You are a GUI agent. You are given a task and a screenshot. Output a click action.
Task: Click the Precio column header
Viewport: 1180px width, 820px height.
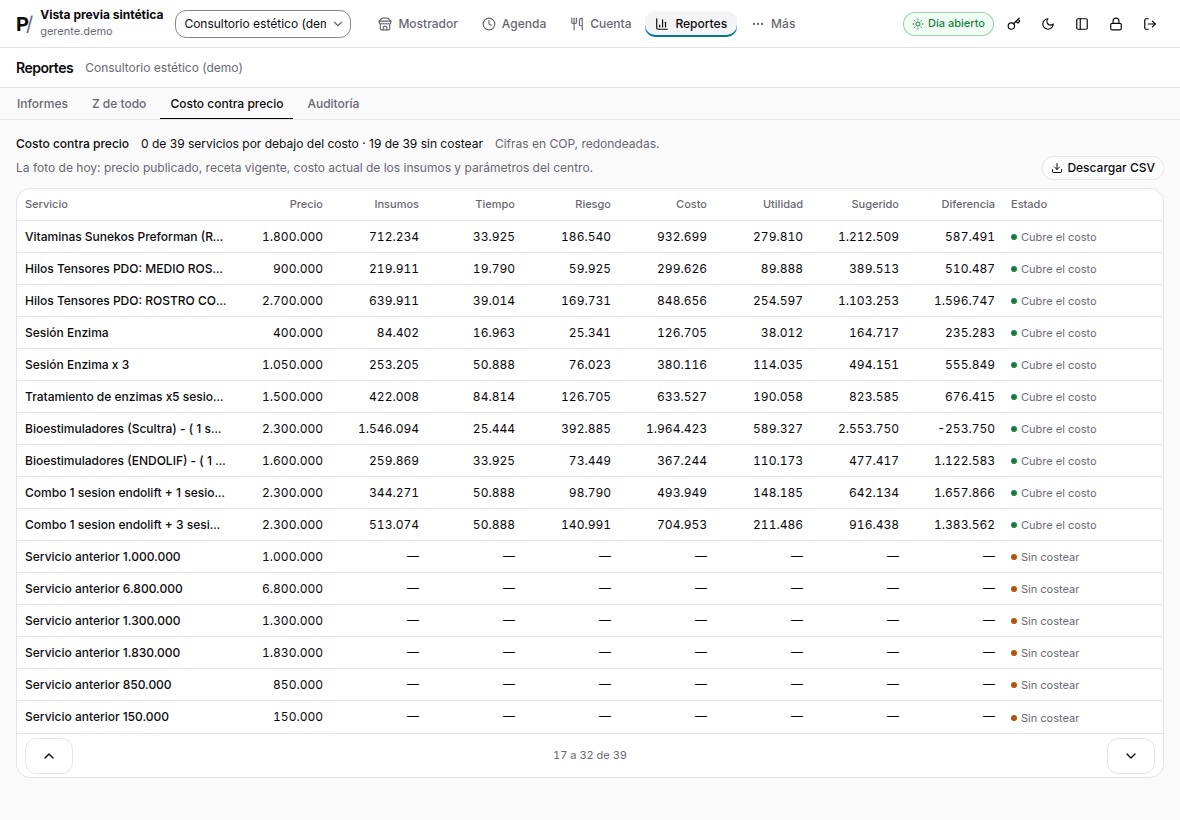(x=306, y=205)
